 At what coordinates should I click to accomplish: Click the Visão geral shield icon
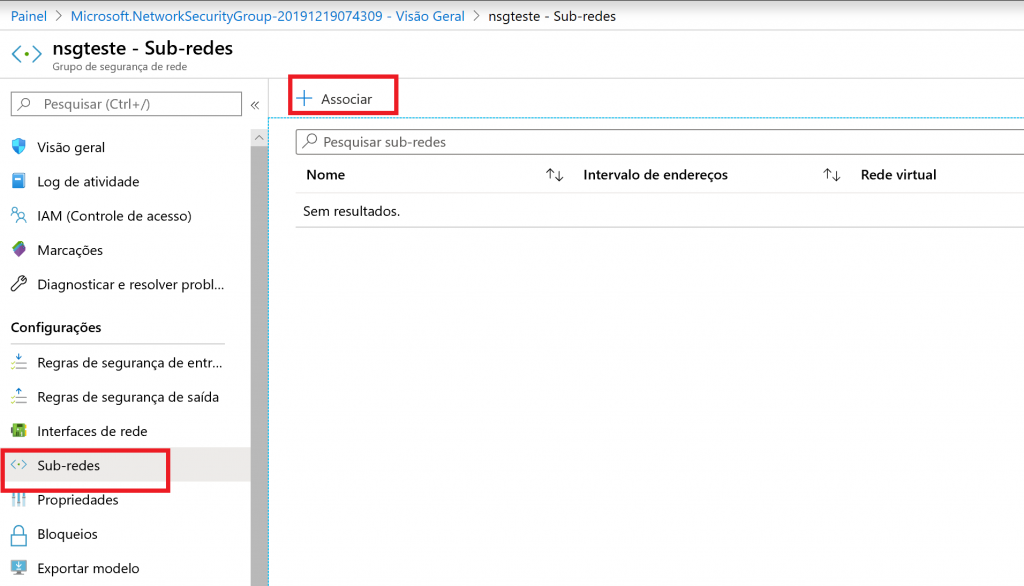click(18, 147)
